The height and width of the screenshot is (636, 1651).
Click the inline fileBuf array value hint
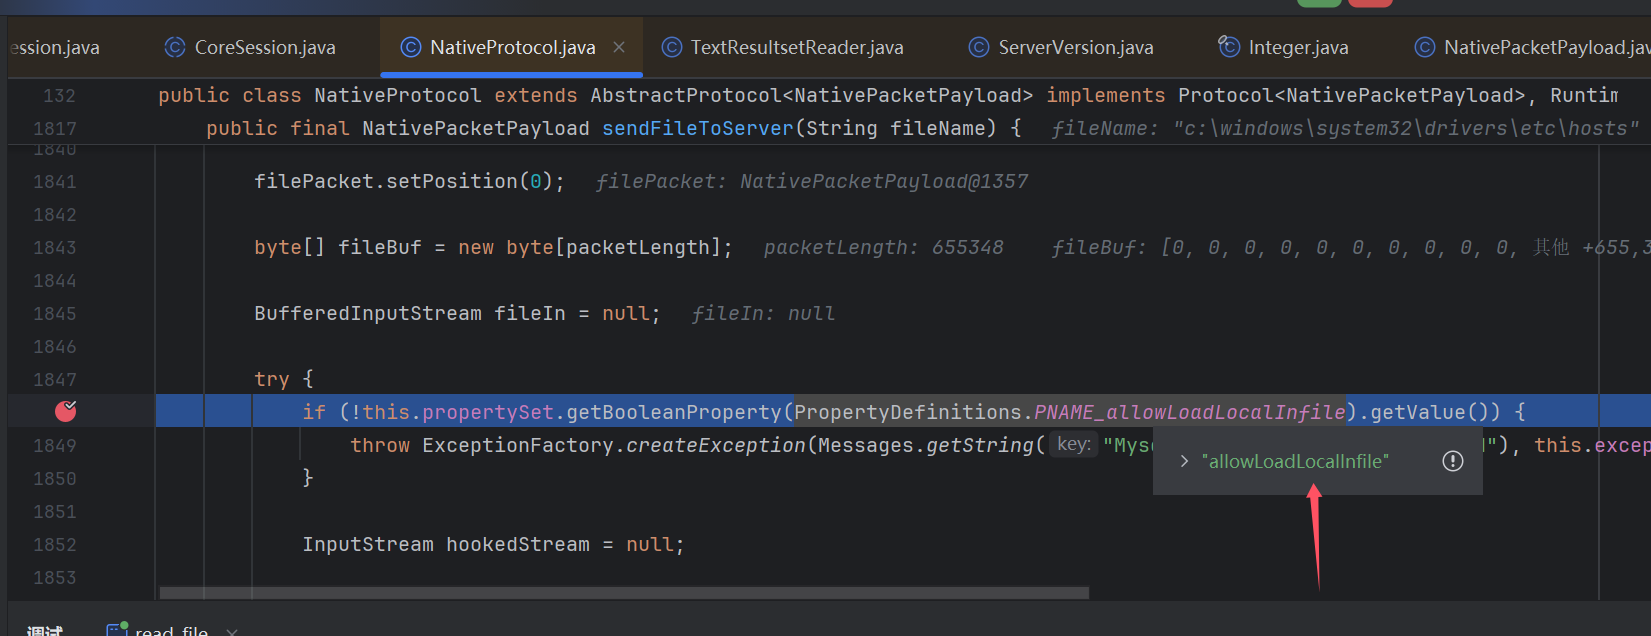point(1351,248)
